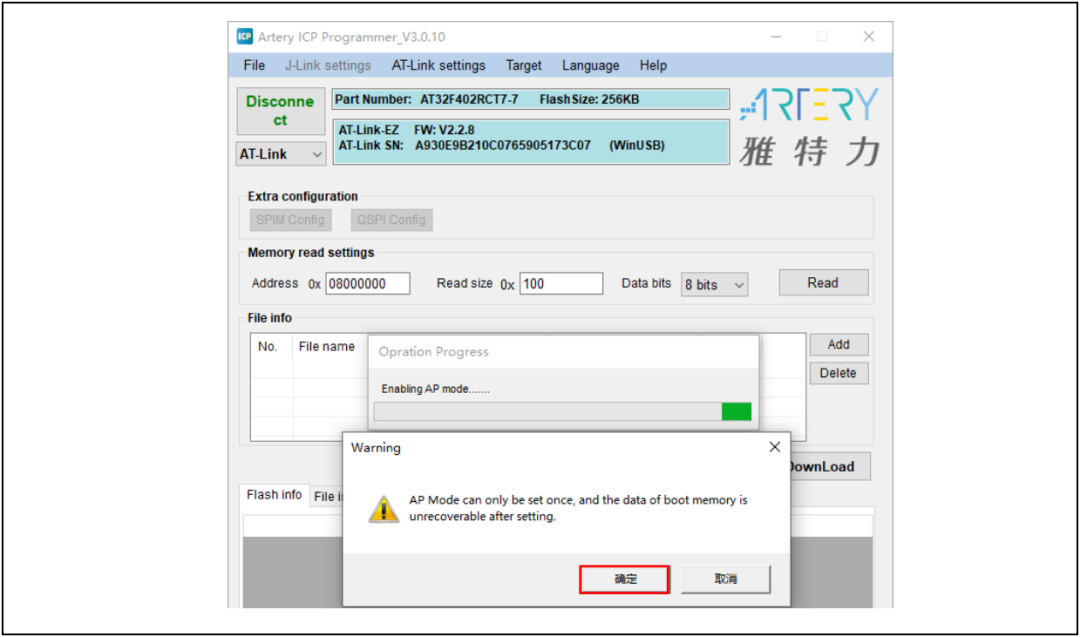
Task: Expand the AT-Link interface dropdown
Action: [x=280, y=154]
